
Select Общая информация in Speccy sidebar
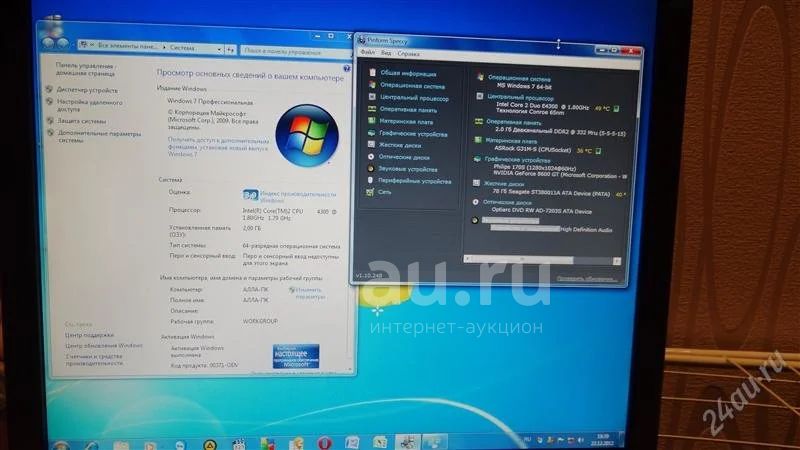tap(408, 73)
